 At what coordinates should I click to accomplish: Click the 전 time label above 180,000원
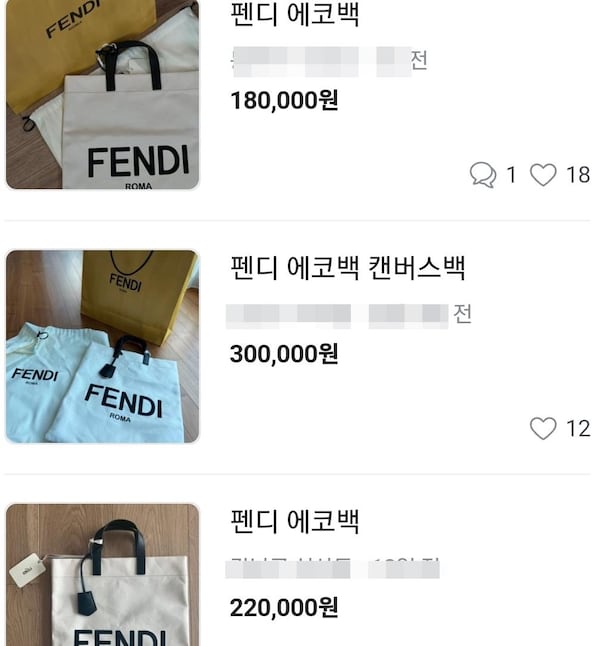point(419,60)
